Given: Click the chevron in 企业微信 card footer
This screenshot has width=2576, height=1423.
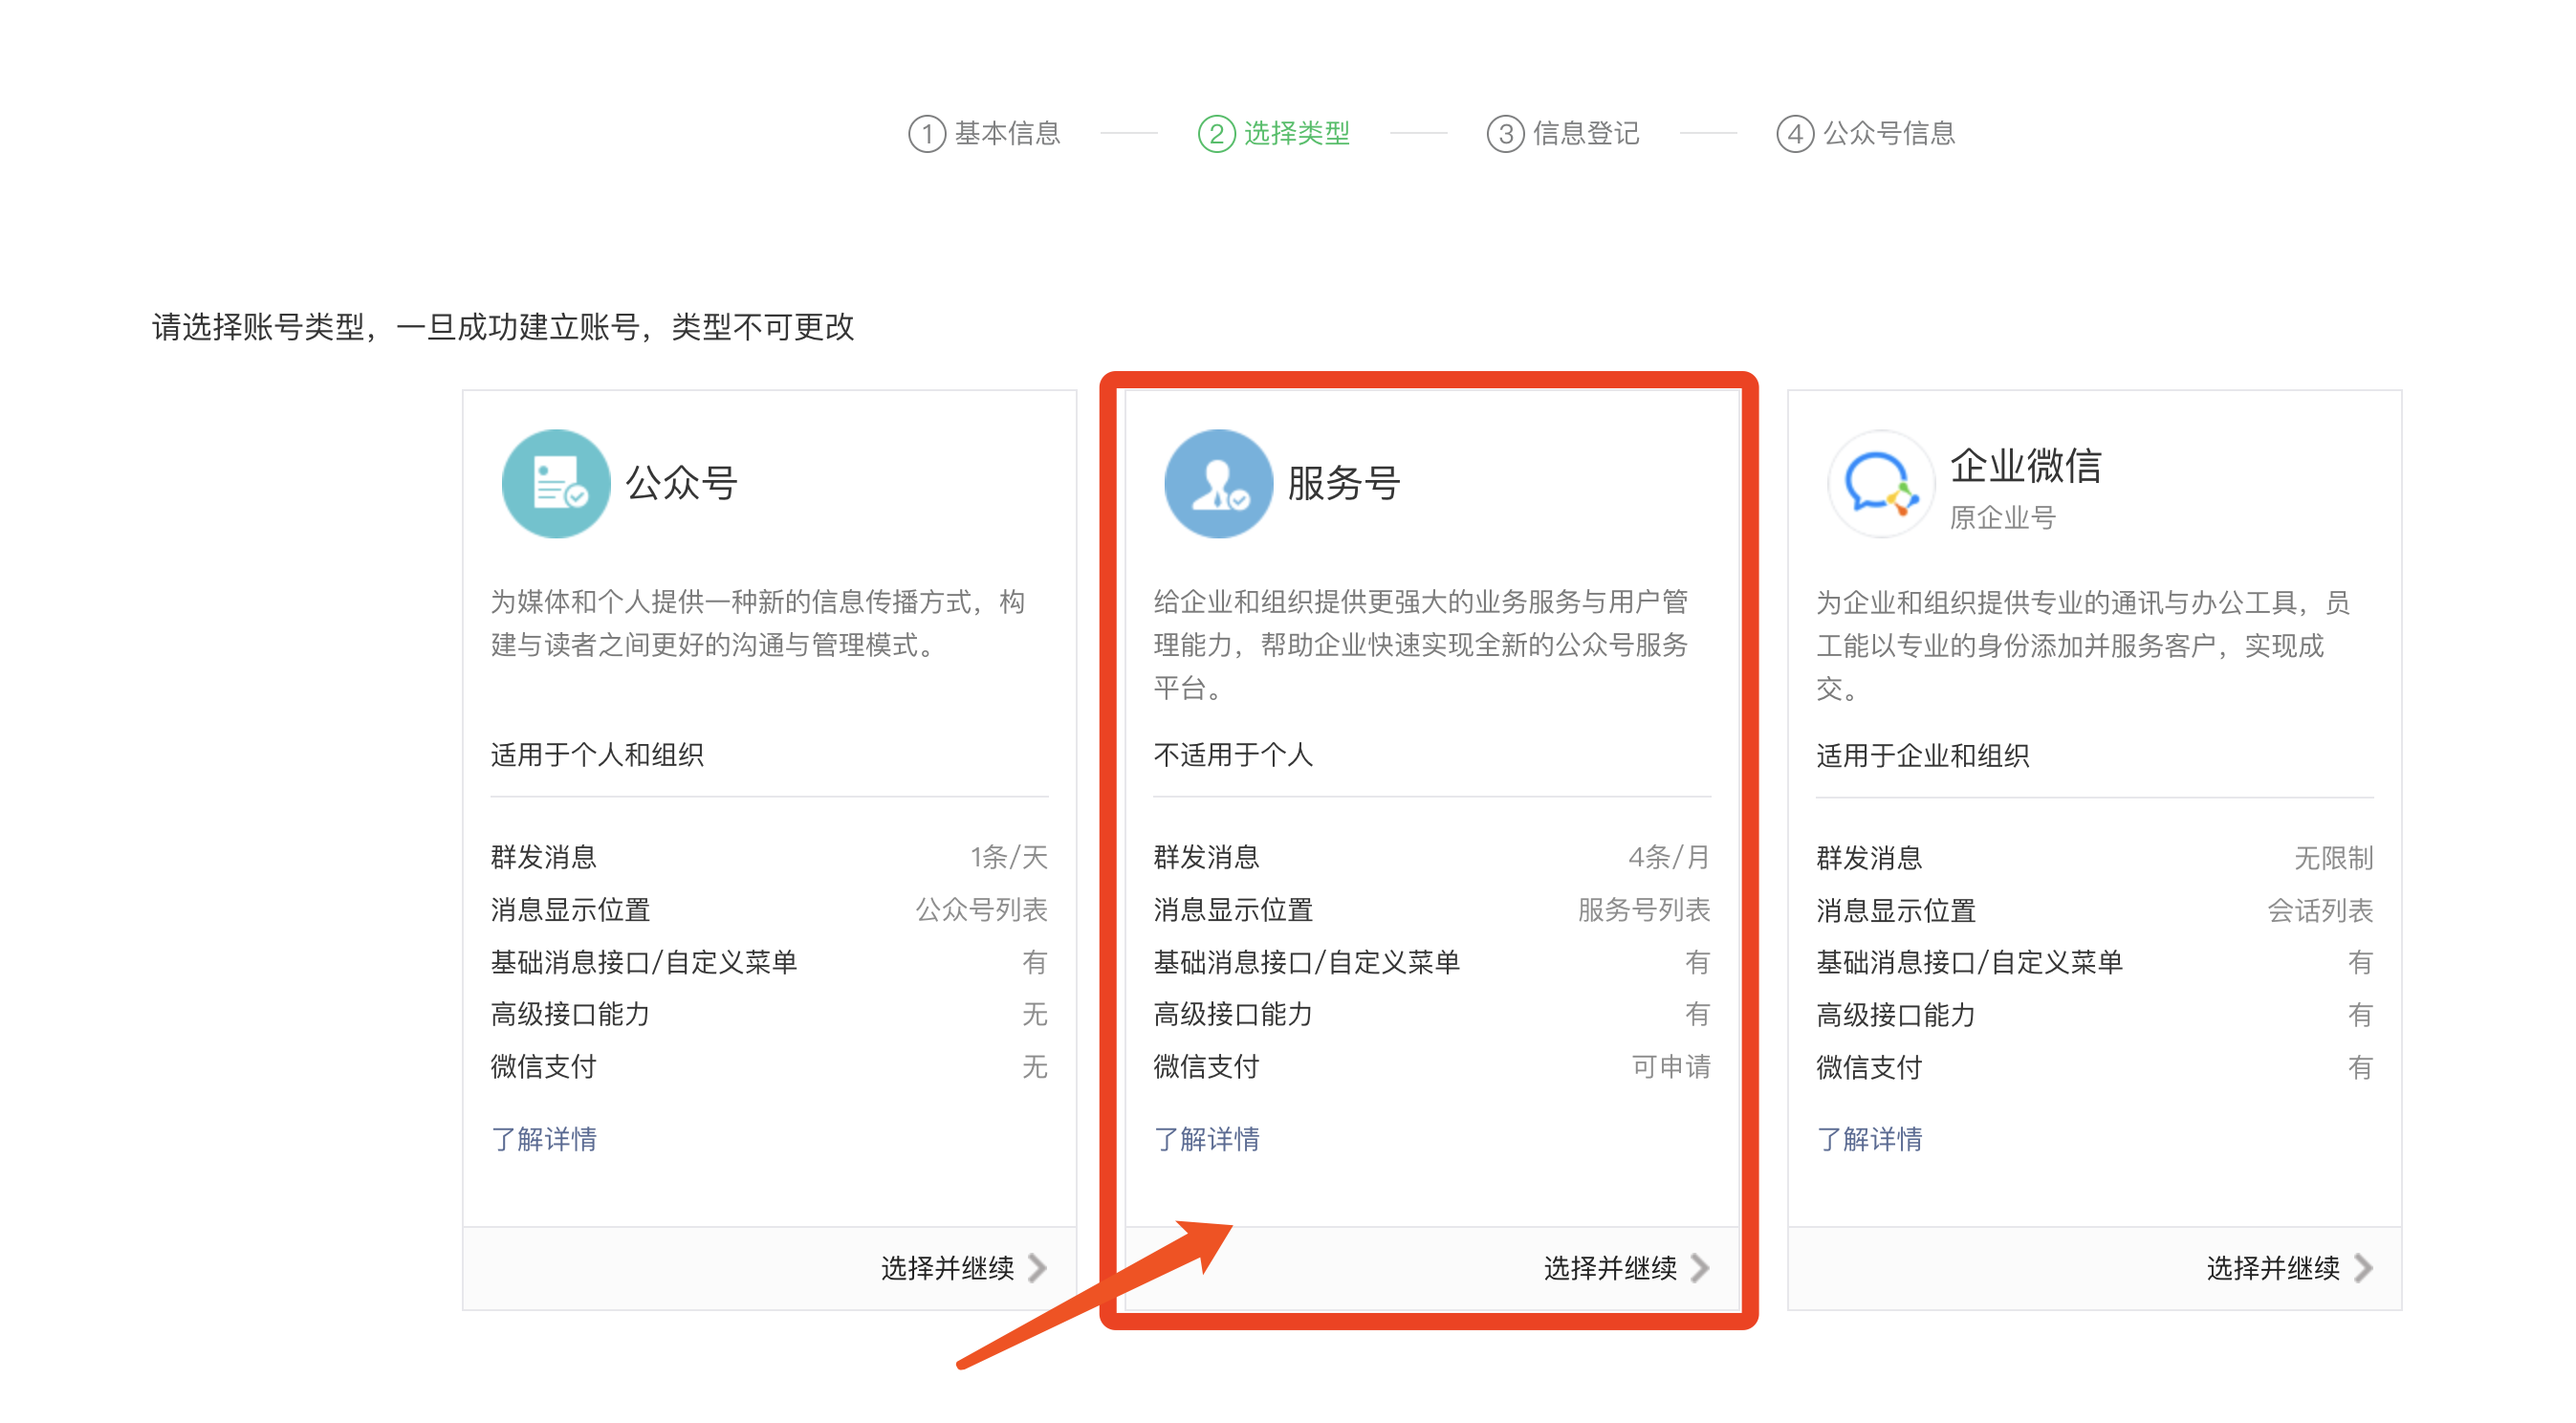Looking at the screenshot, I should [2363, 1268].
